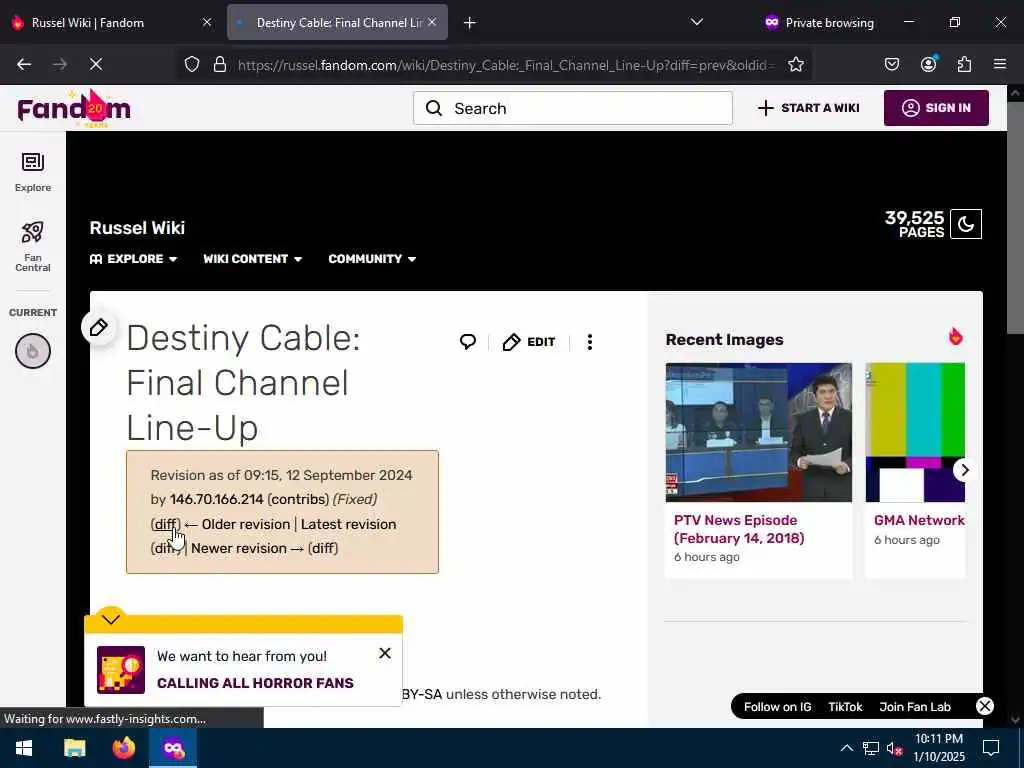Go back to the previous page
The height and width of the screenshot is (768, 1024).
click(24, 64)
